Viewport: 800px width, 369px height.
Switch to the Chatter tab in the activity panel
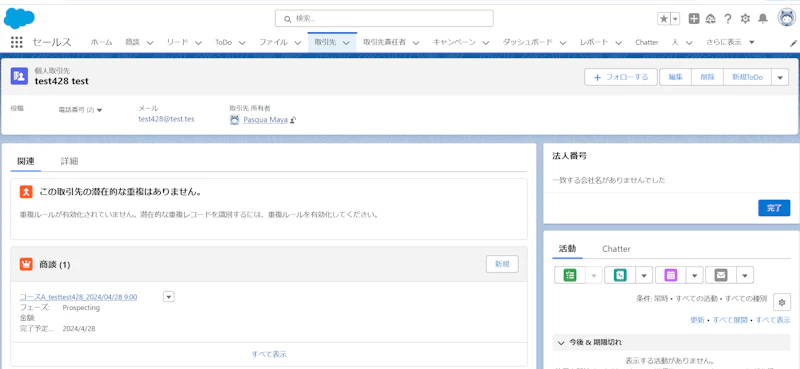(x=616, y=249)
